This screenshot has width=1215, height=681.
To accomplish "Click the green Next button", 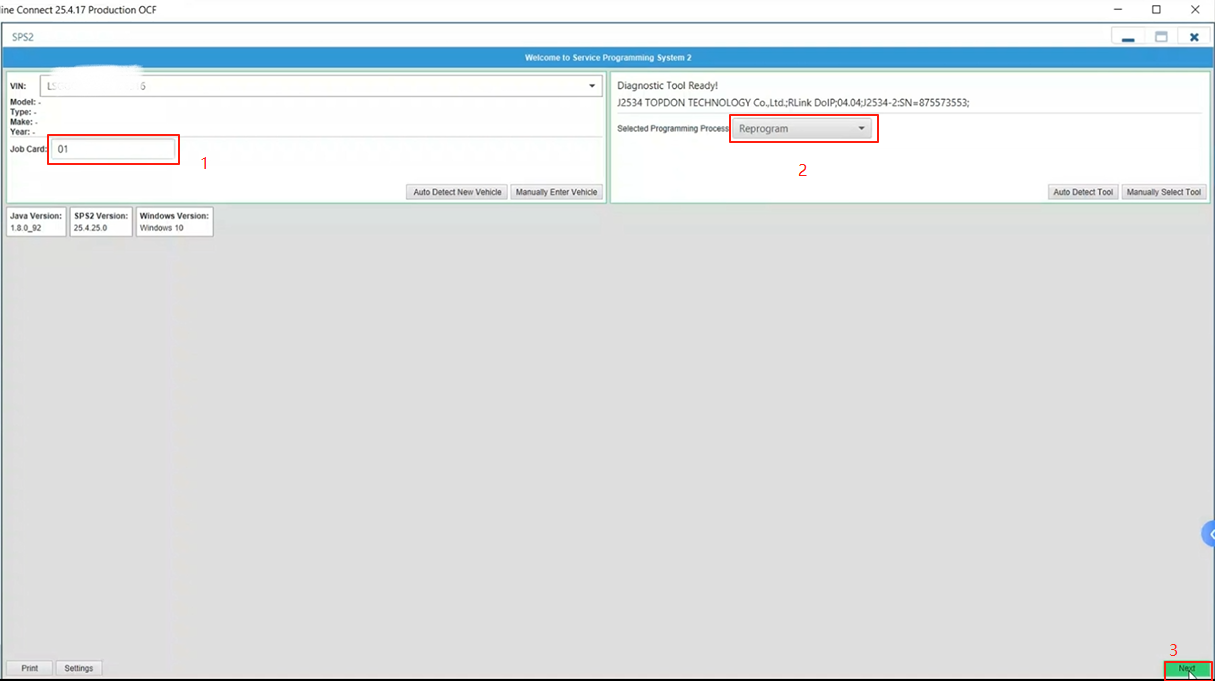I will click(x=1187, y=669).
